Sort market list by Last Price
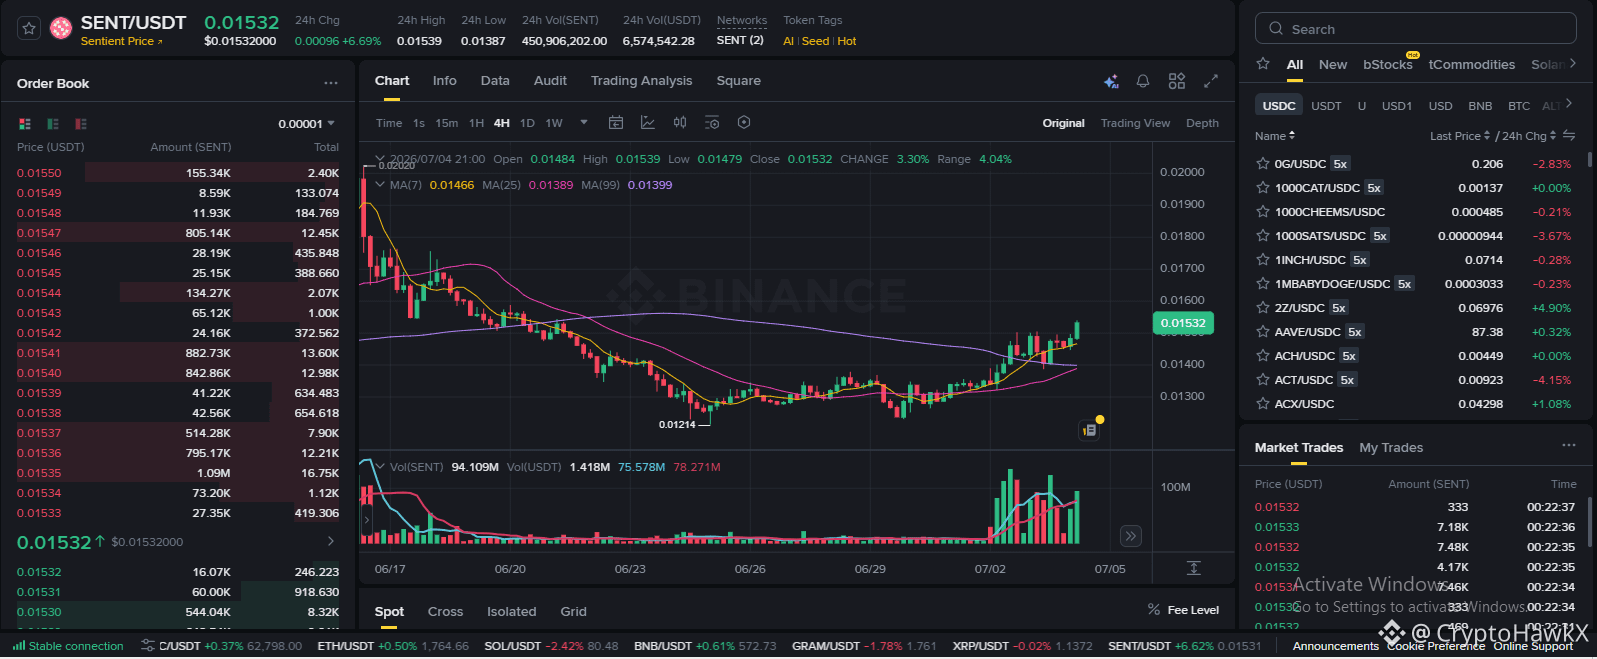The image size is (1597, 659). [1460, 135]
